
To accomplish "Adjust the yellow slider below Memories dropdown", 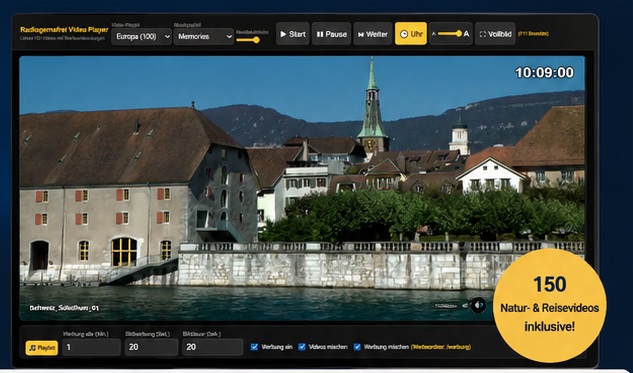I will click(248, 40).
